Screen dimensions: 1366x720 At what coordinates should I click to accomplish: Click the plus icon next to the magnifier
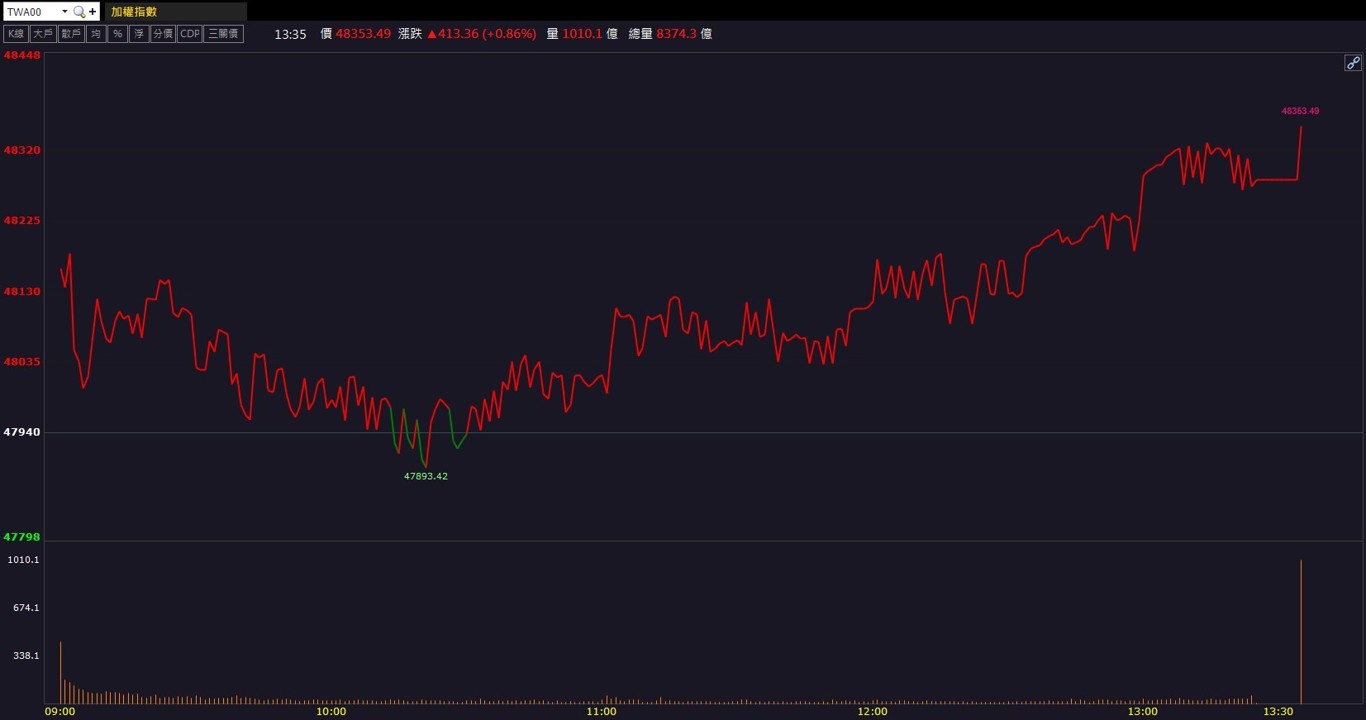pyautogui.click(x=93, y=12)
